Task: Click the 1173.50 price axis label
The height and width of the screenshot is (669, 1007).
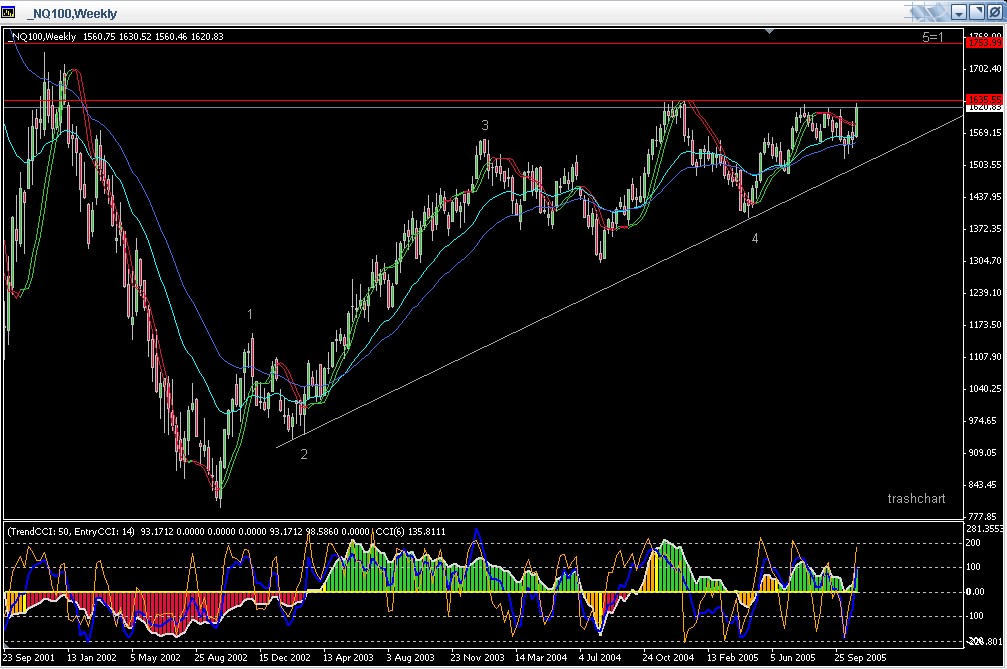Action: point(985,324)
